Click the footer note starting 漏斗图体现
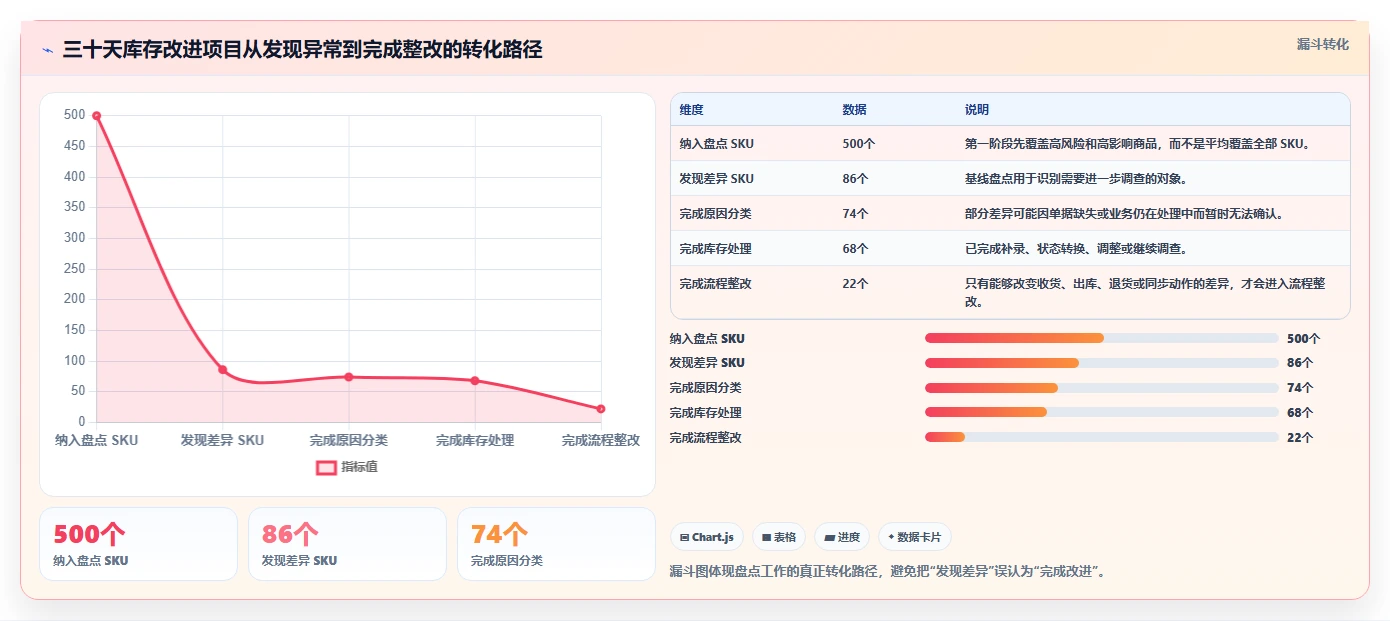Screen dimensions: 1390x621 tap(888, 572)
